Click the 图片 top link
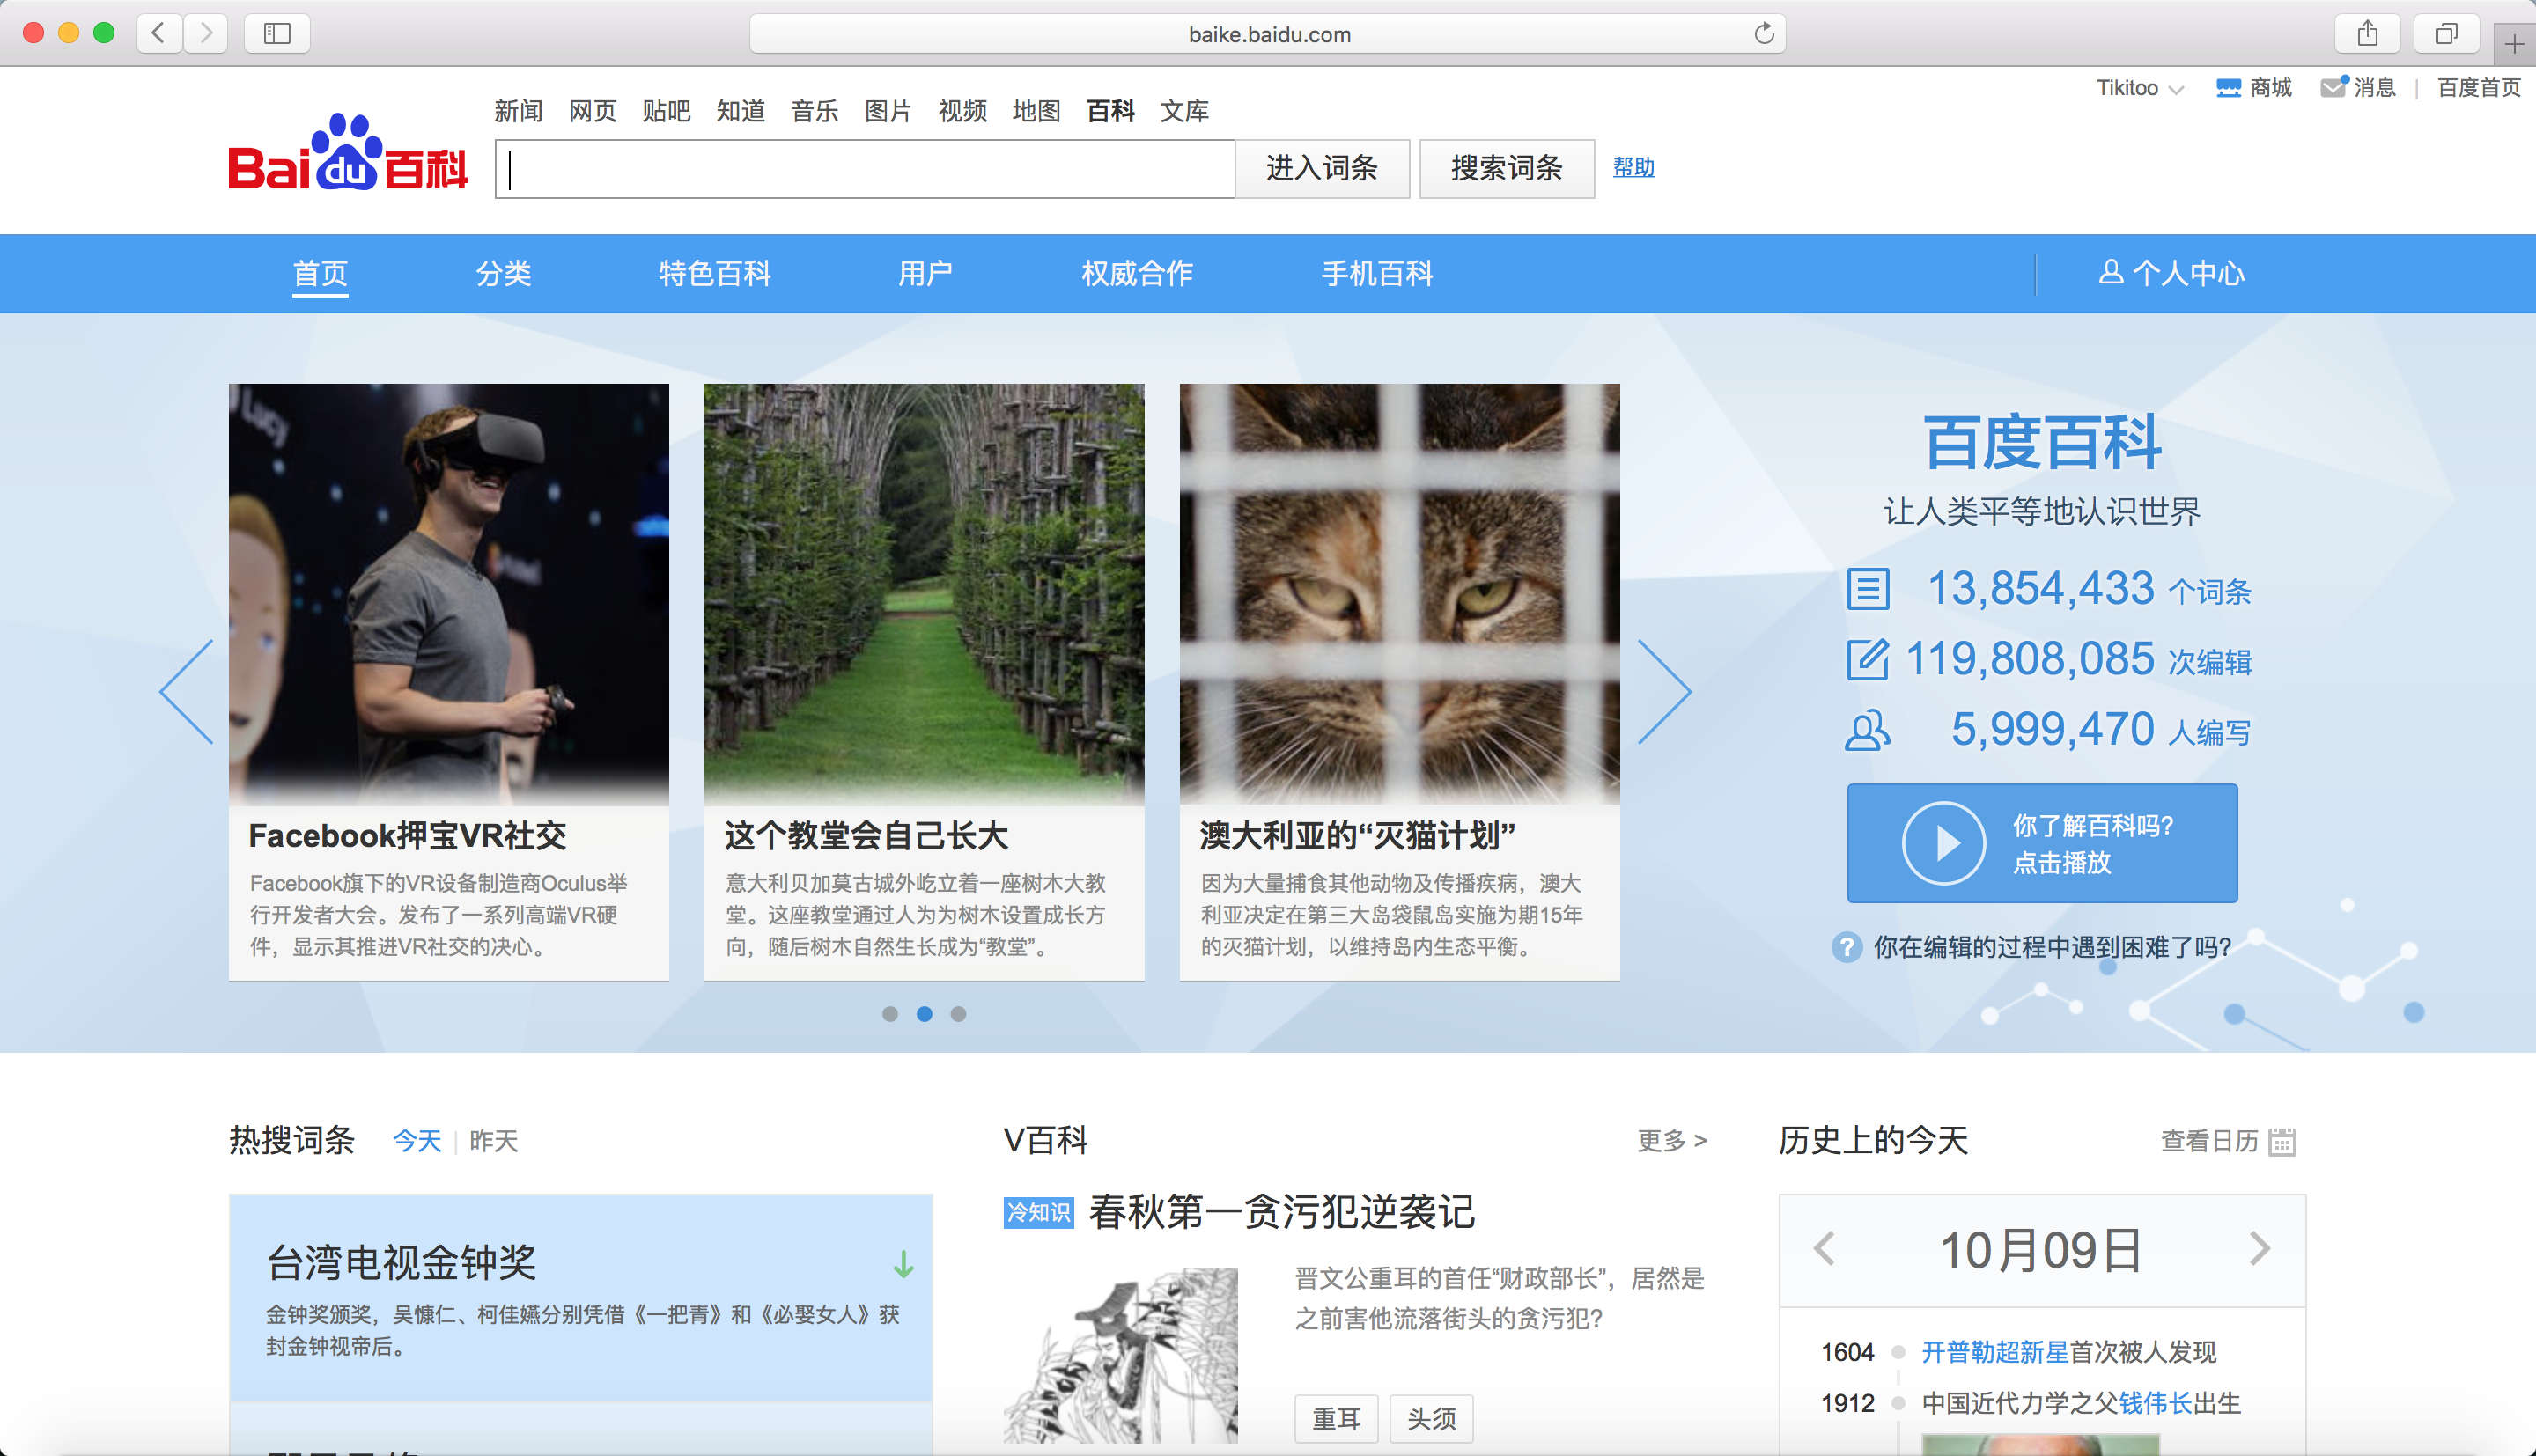 click(888, 111)
